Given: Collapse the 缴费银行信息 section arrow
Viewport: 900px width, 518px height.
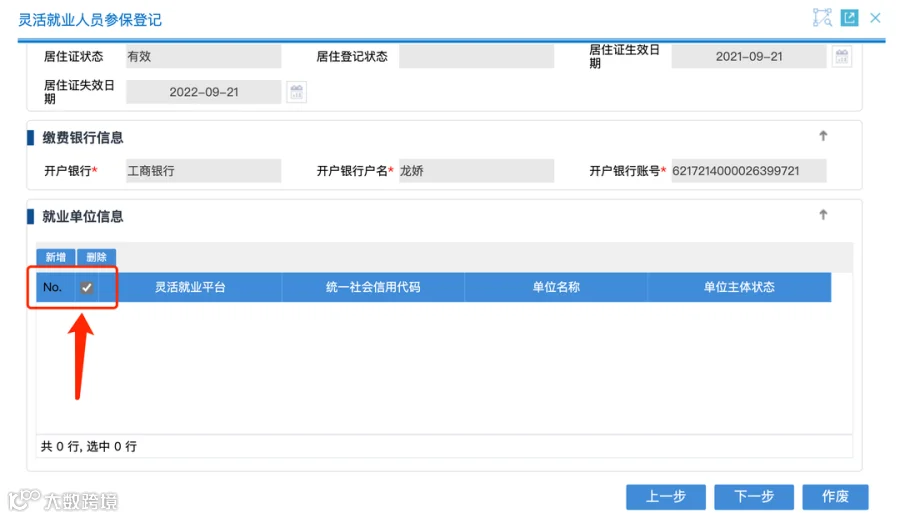Looking at the screenshot, I should [823, 136].
